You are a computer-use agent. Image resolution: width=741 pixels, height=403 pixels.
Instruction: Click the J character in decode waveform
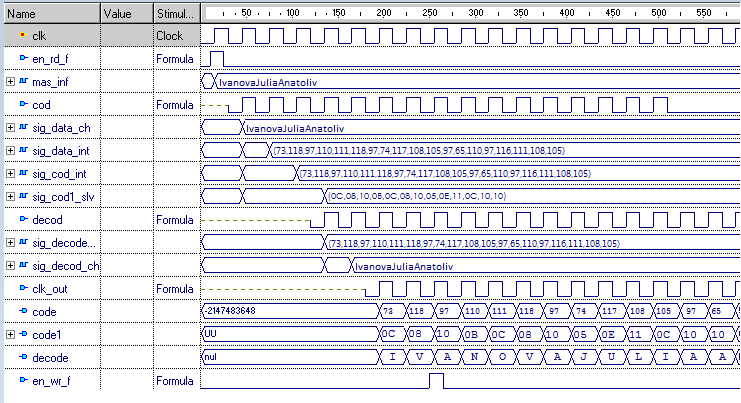click(x=583, y=357)
